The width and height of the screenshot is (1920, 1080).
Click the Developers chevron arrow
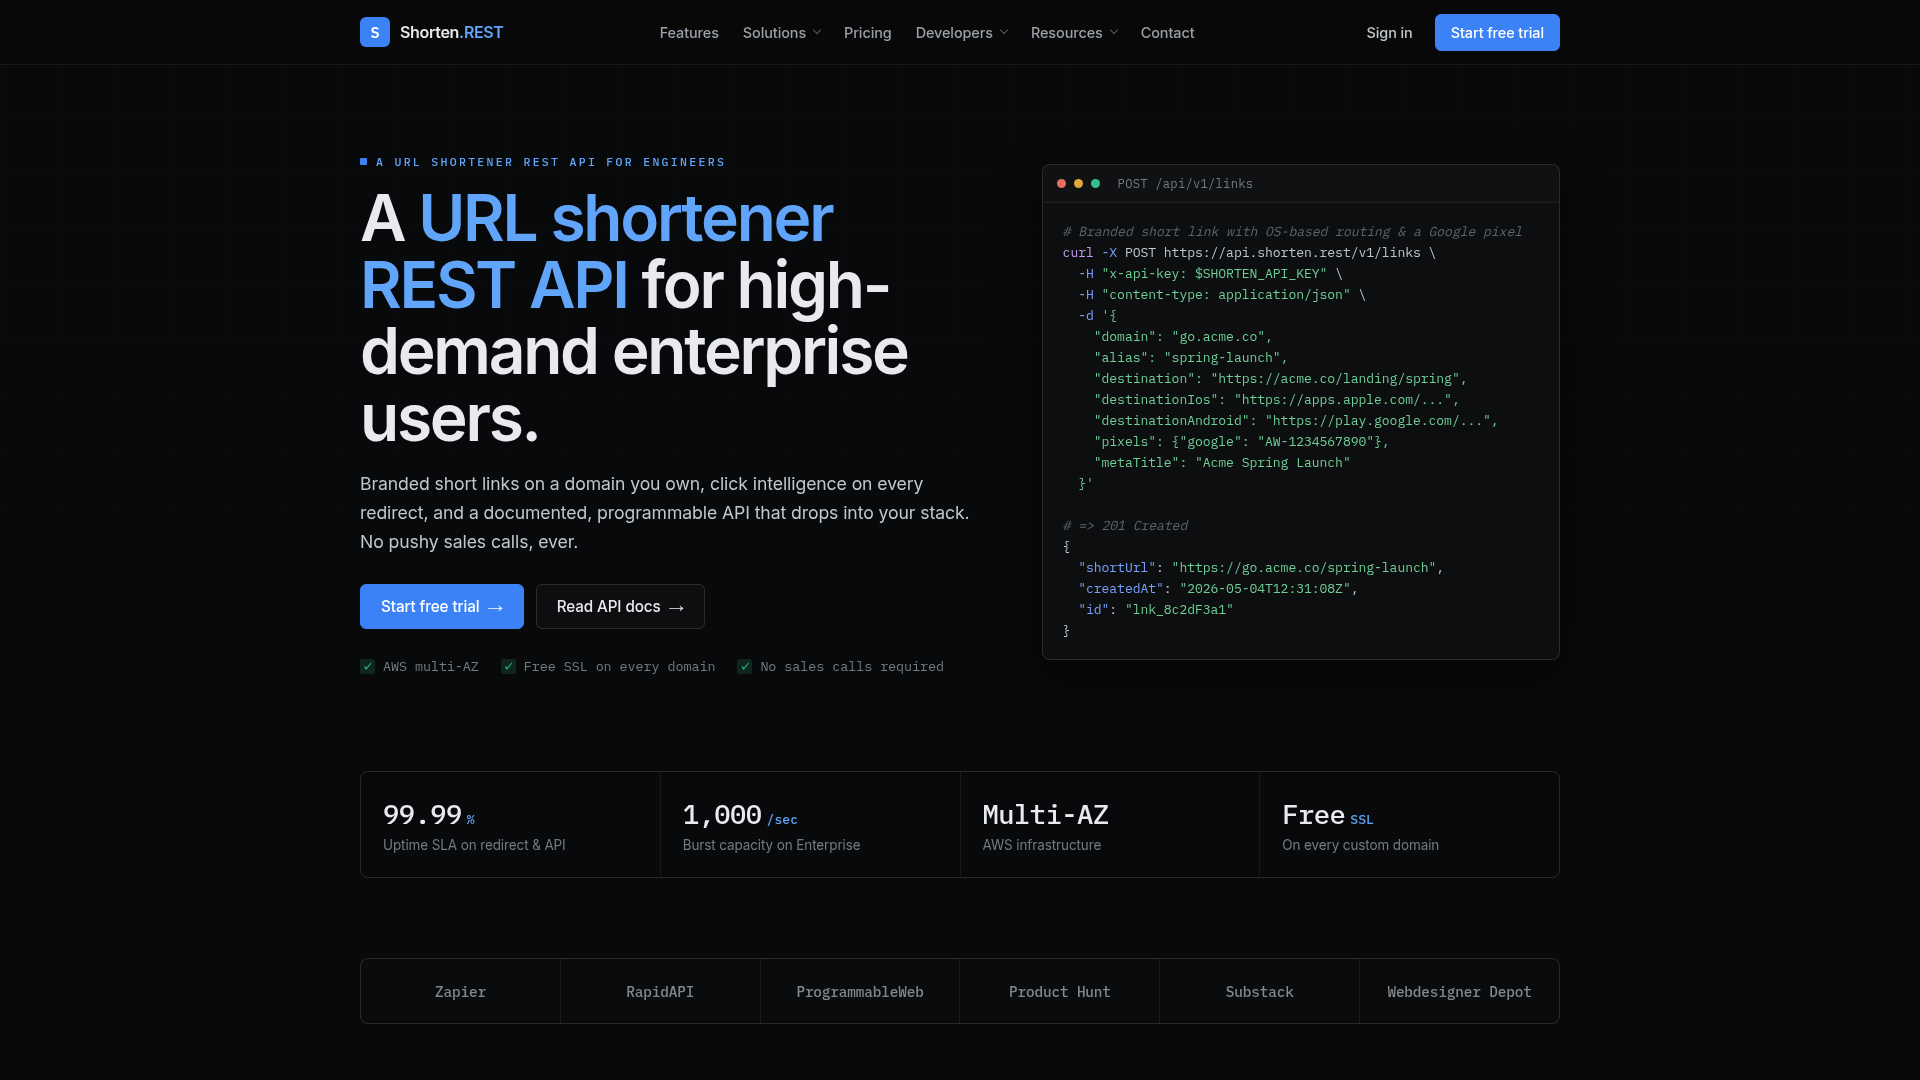click(1004, 33)
